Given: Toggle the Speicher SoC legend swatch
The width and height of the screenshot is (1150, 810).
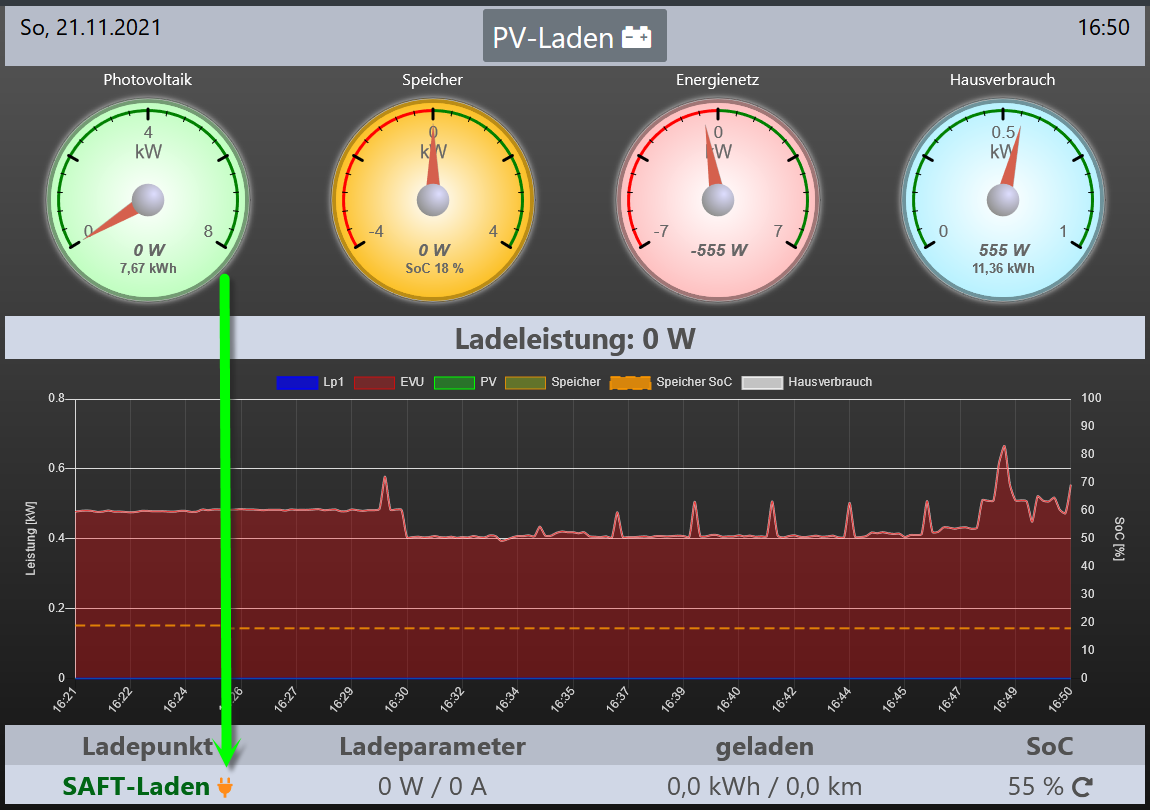Looking at the screenshot, I should click(630, 382).
